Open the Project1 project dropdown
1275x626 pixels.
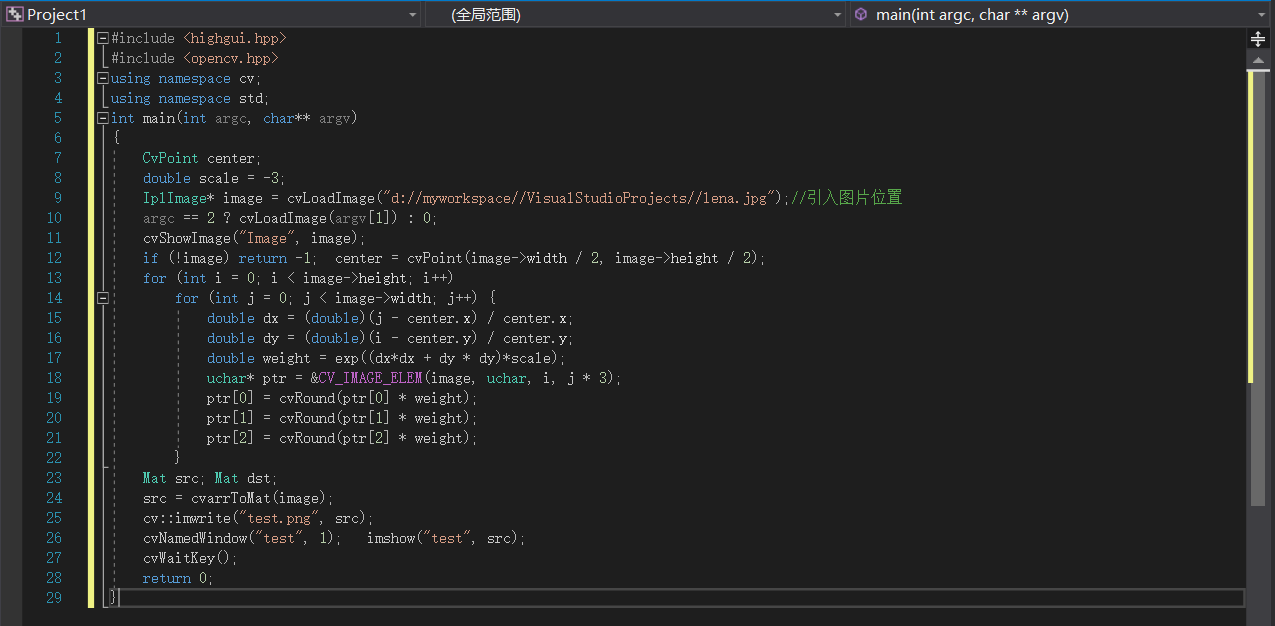coord(413,15)
